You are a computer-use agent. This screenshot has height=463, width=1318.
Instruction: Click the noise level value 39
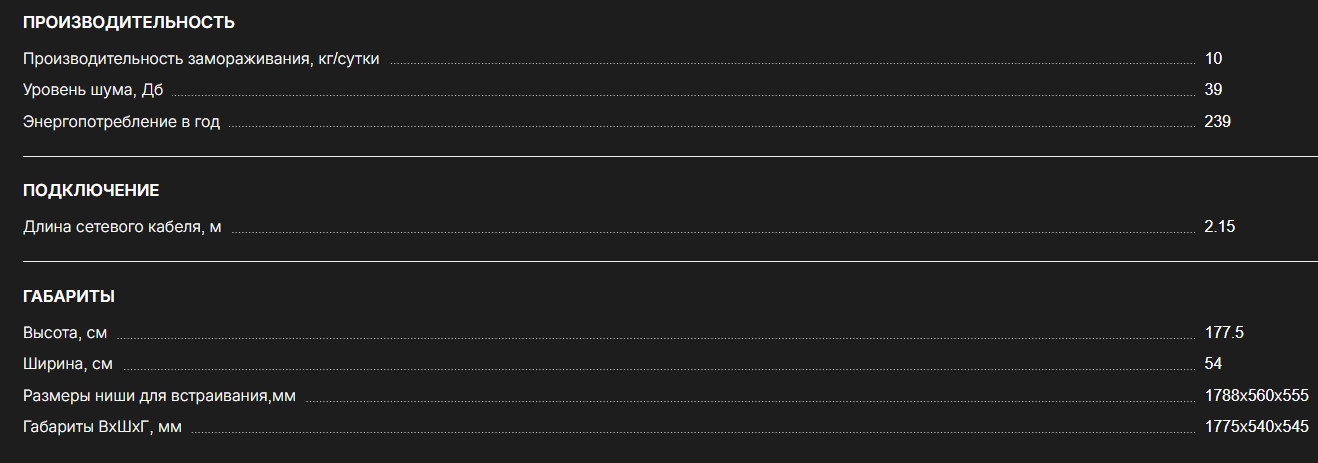coord(1213,90)
